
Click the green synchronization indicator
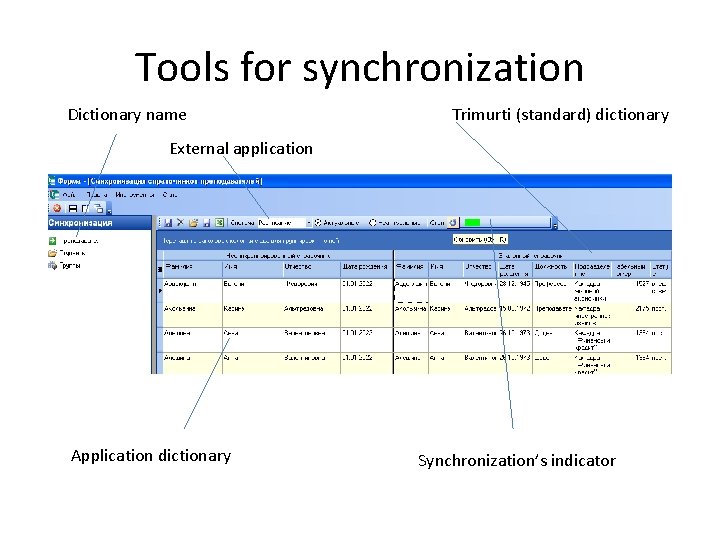[x=472, y=223]
